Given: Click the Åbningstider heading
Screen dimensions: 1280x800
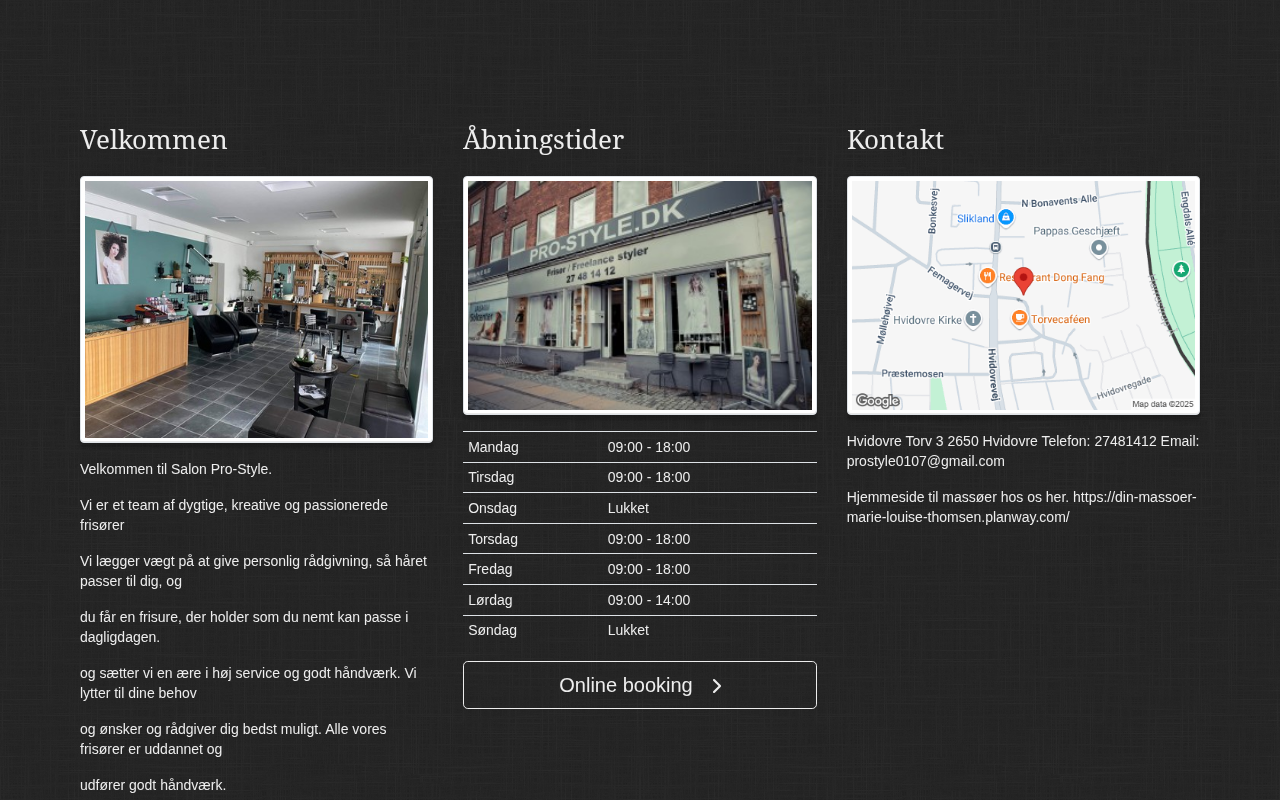Looking at the screenshot, I should tap(544, 140).
